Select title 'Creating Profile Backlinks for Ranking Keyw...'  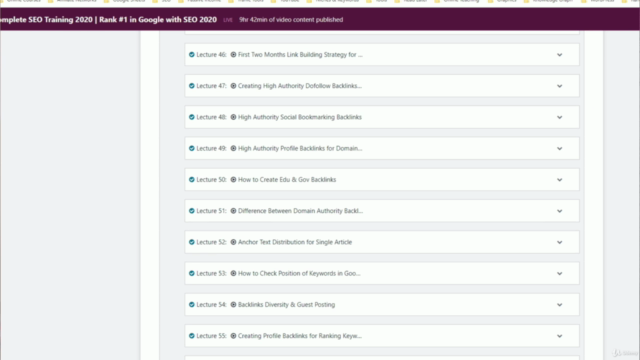click(x=300, y=336)
